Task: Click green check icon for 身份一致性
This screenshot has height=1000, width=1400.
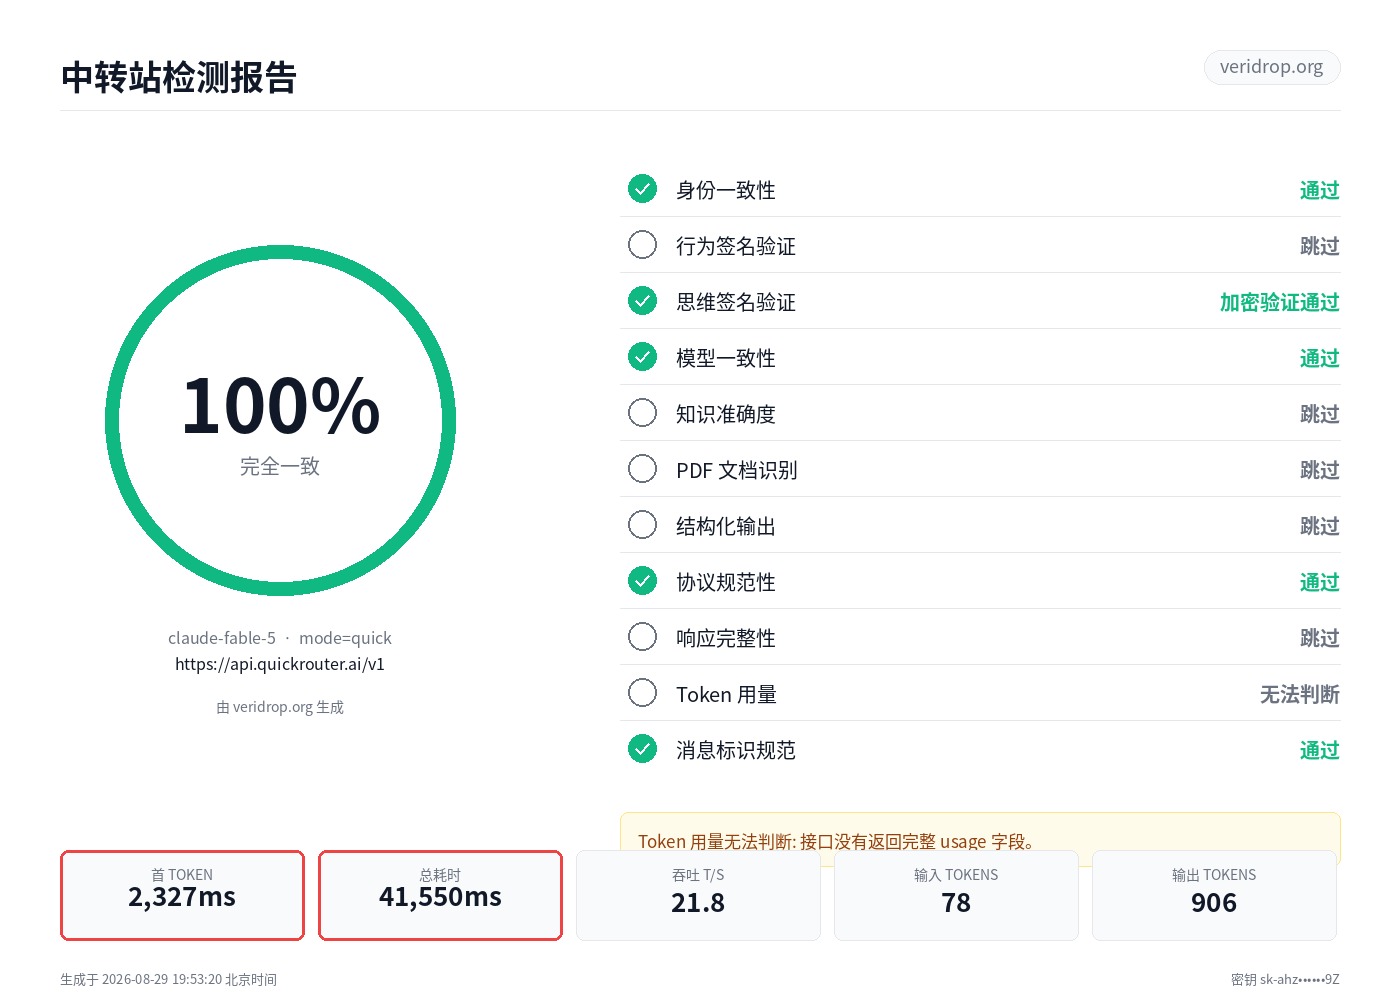Action: tap(642, 189)
